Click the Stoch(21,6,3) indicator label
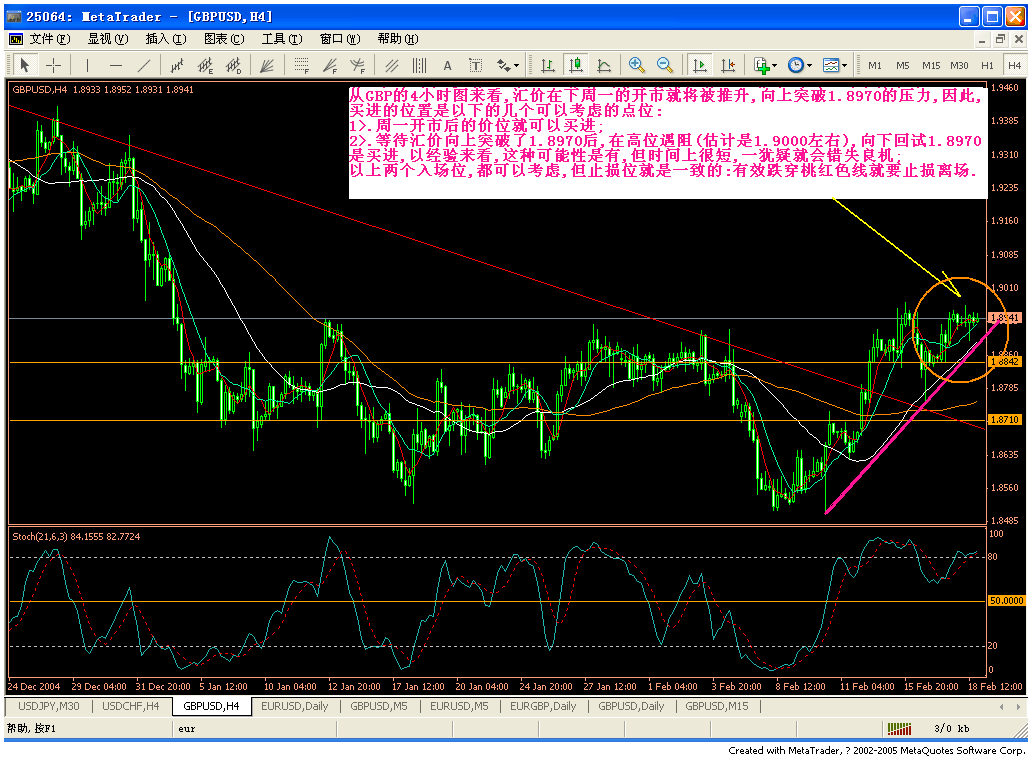 click(x=76, y=536)
